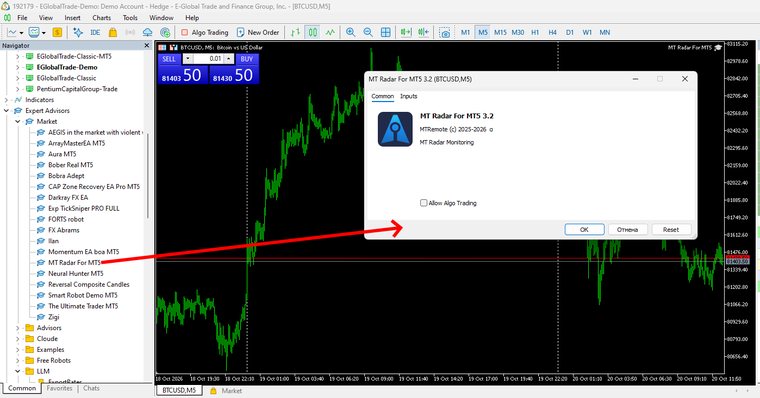Open the IDE (MetaEditor) toolbar icon
760x398 pixels.
pyautogui.click(x=95, y=32)
